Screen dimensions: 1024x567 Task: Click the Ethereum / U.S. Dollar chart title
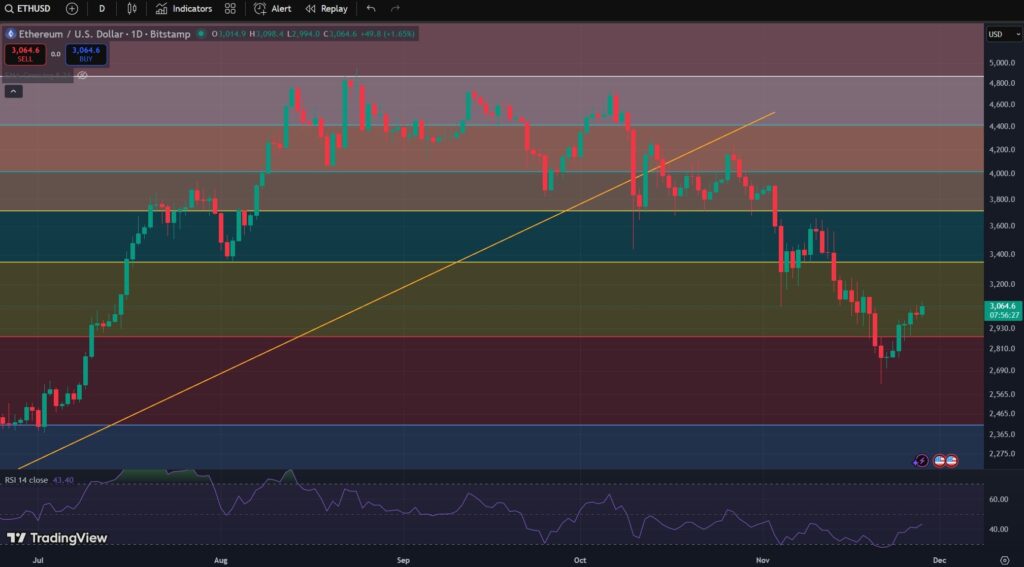click(104, 34)
